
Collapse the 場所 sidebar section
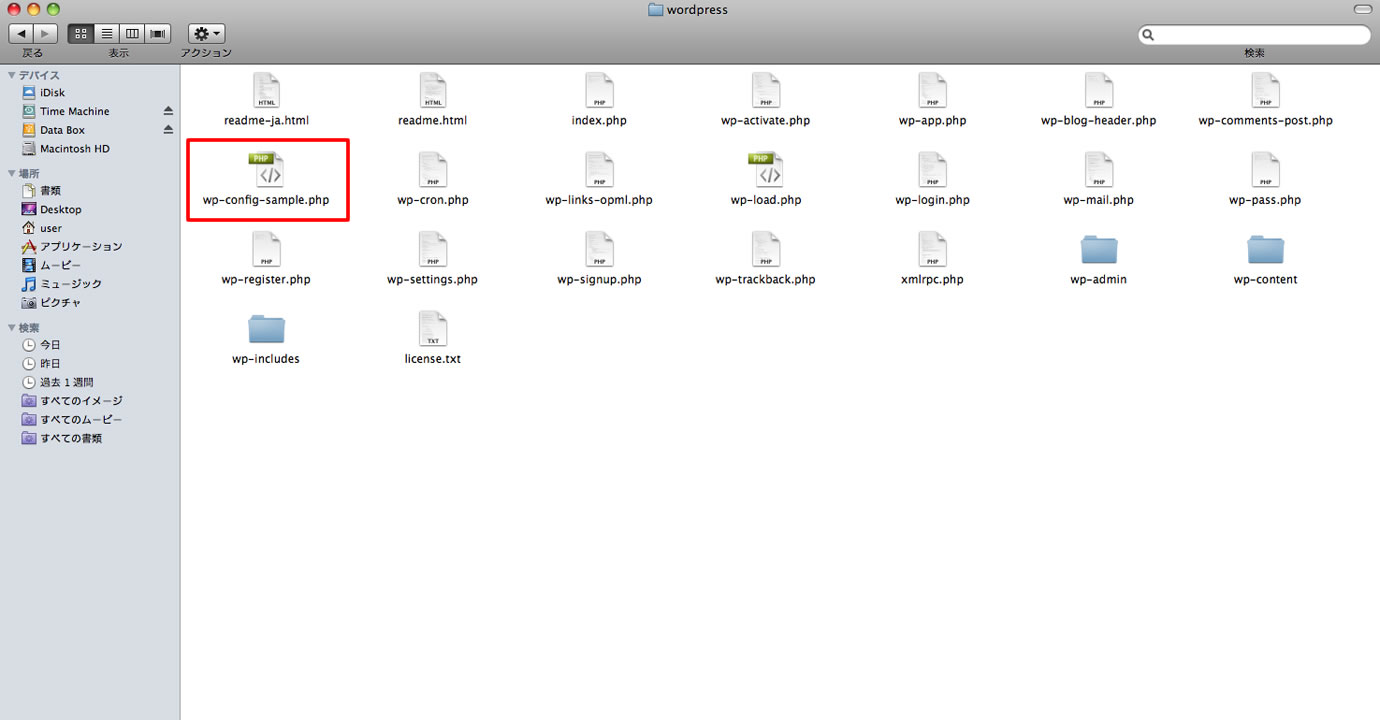(x=12, y=173)
